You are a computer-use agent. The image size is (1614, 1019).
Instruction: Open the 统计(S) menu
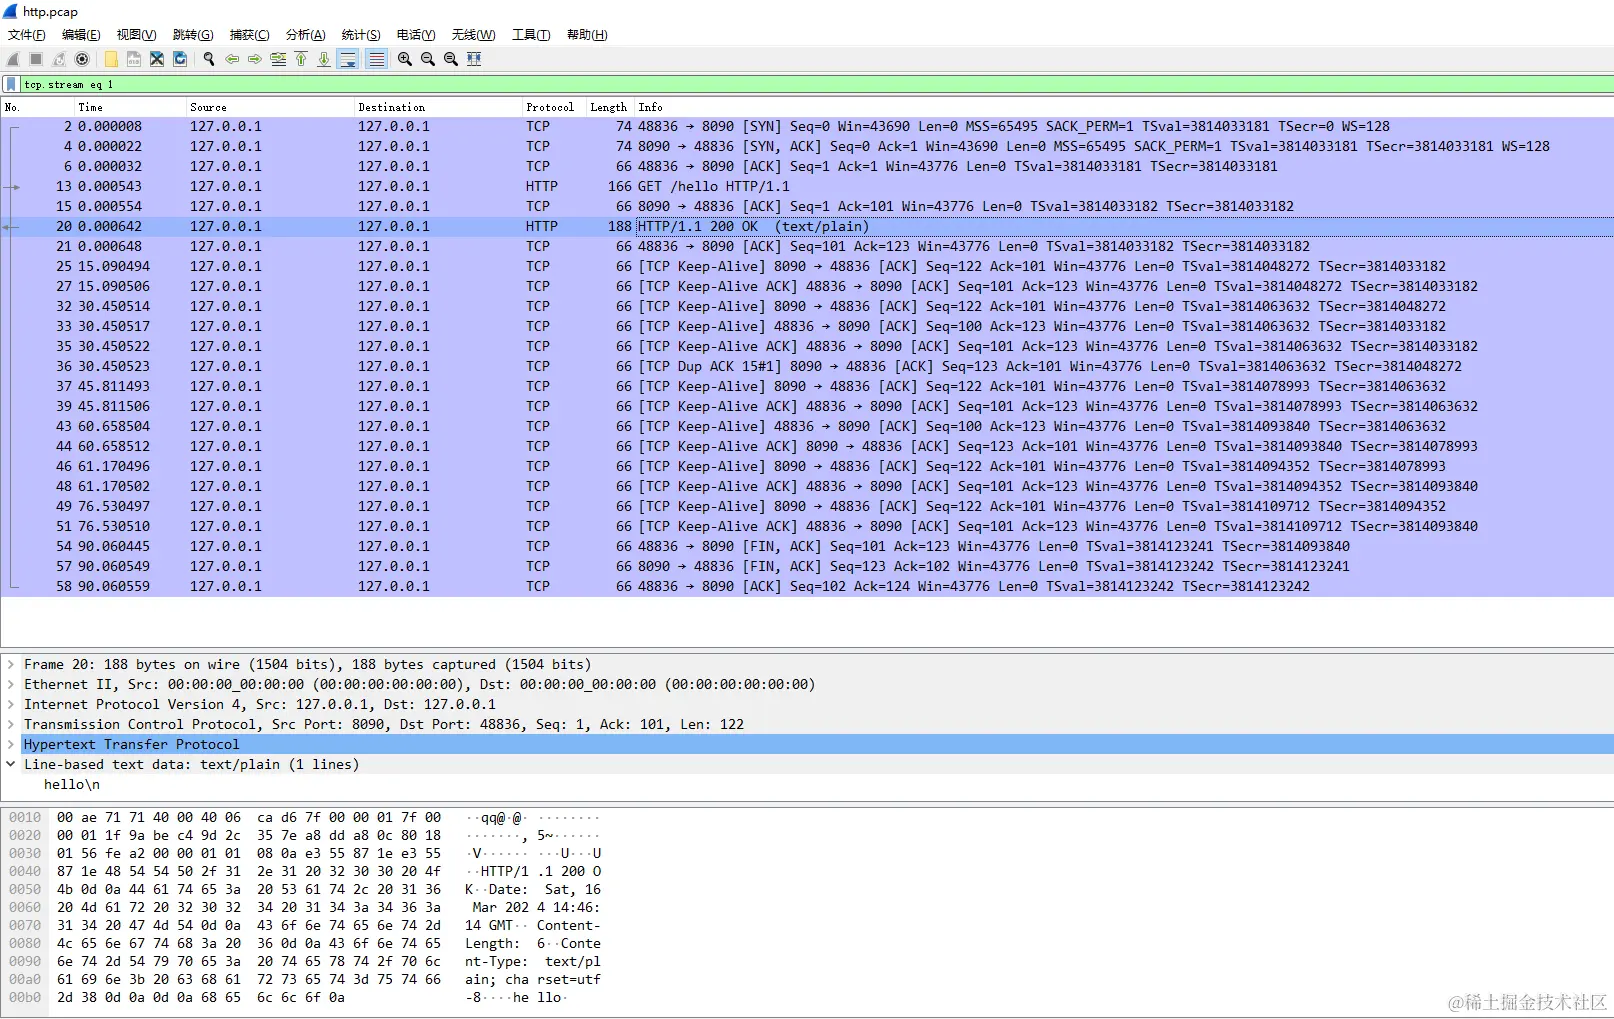361,35
